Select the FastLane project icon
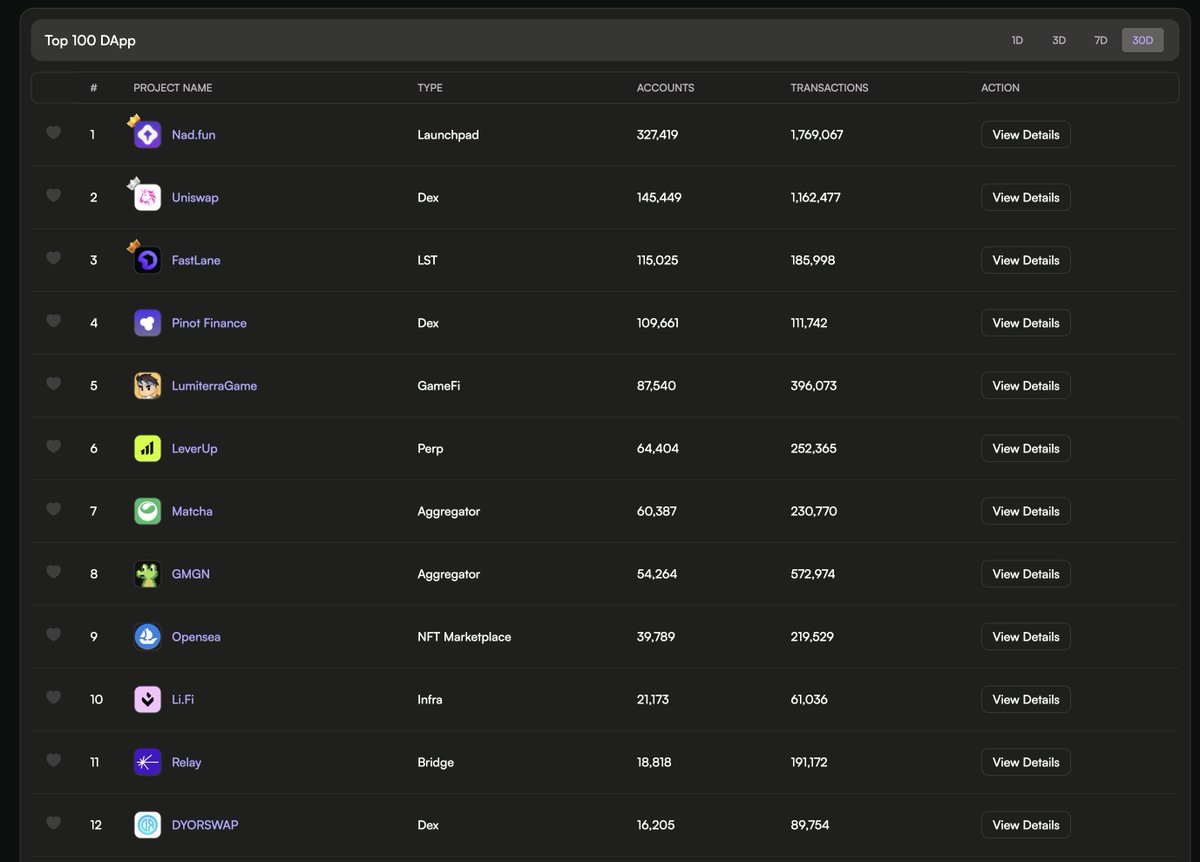The height and width of the screenshot is (862, 1200). click(145, 260)
